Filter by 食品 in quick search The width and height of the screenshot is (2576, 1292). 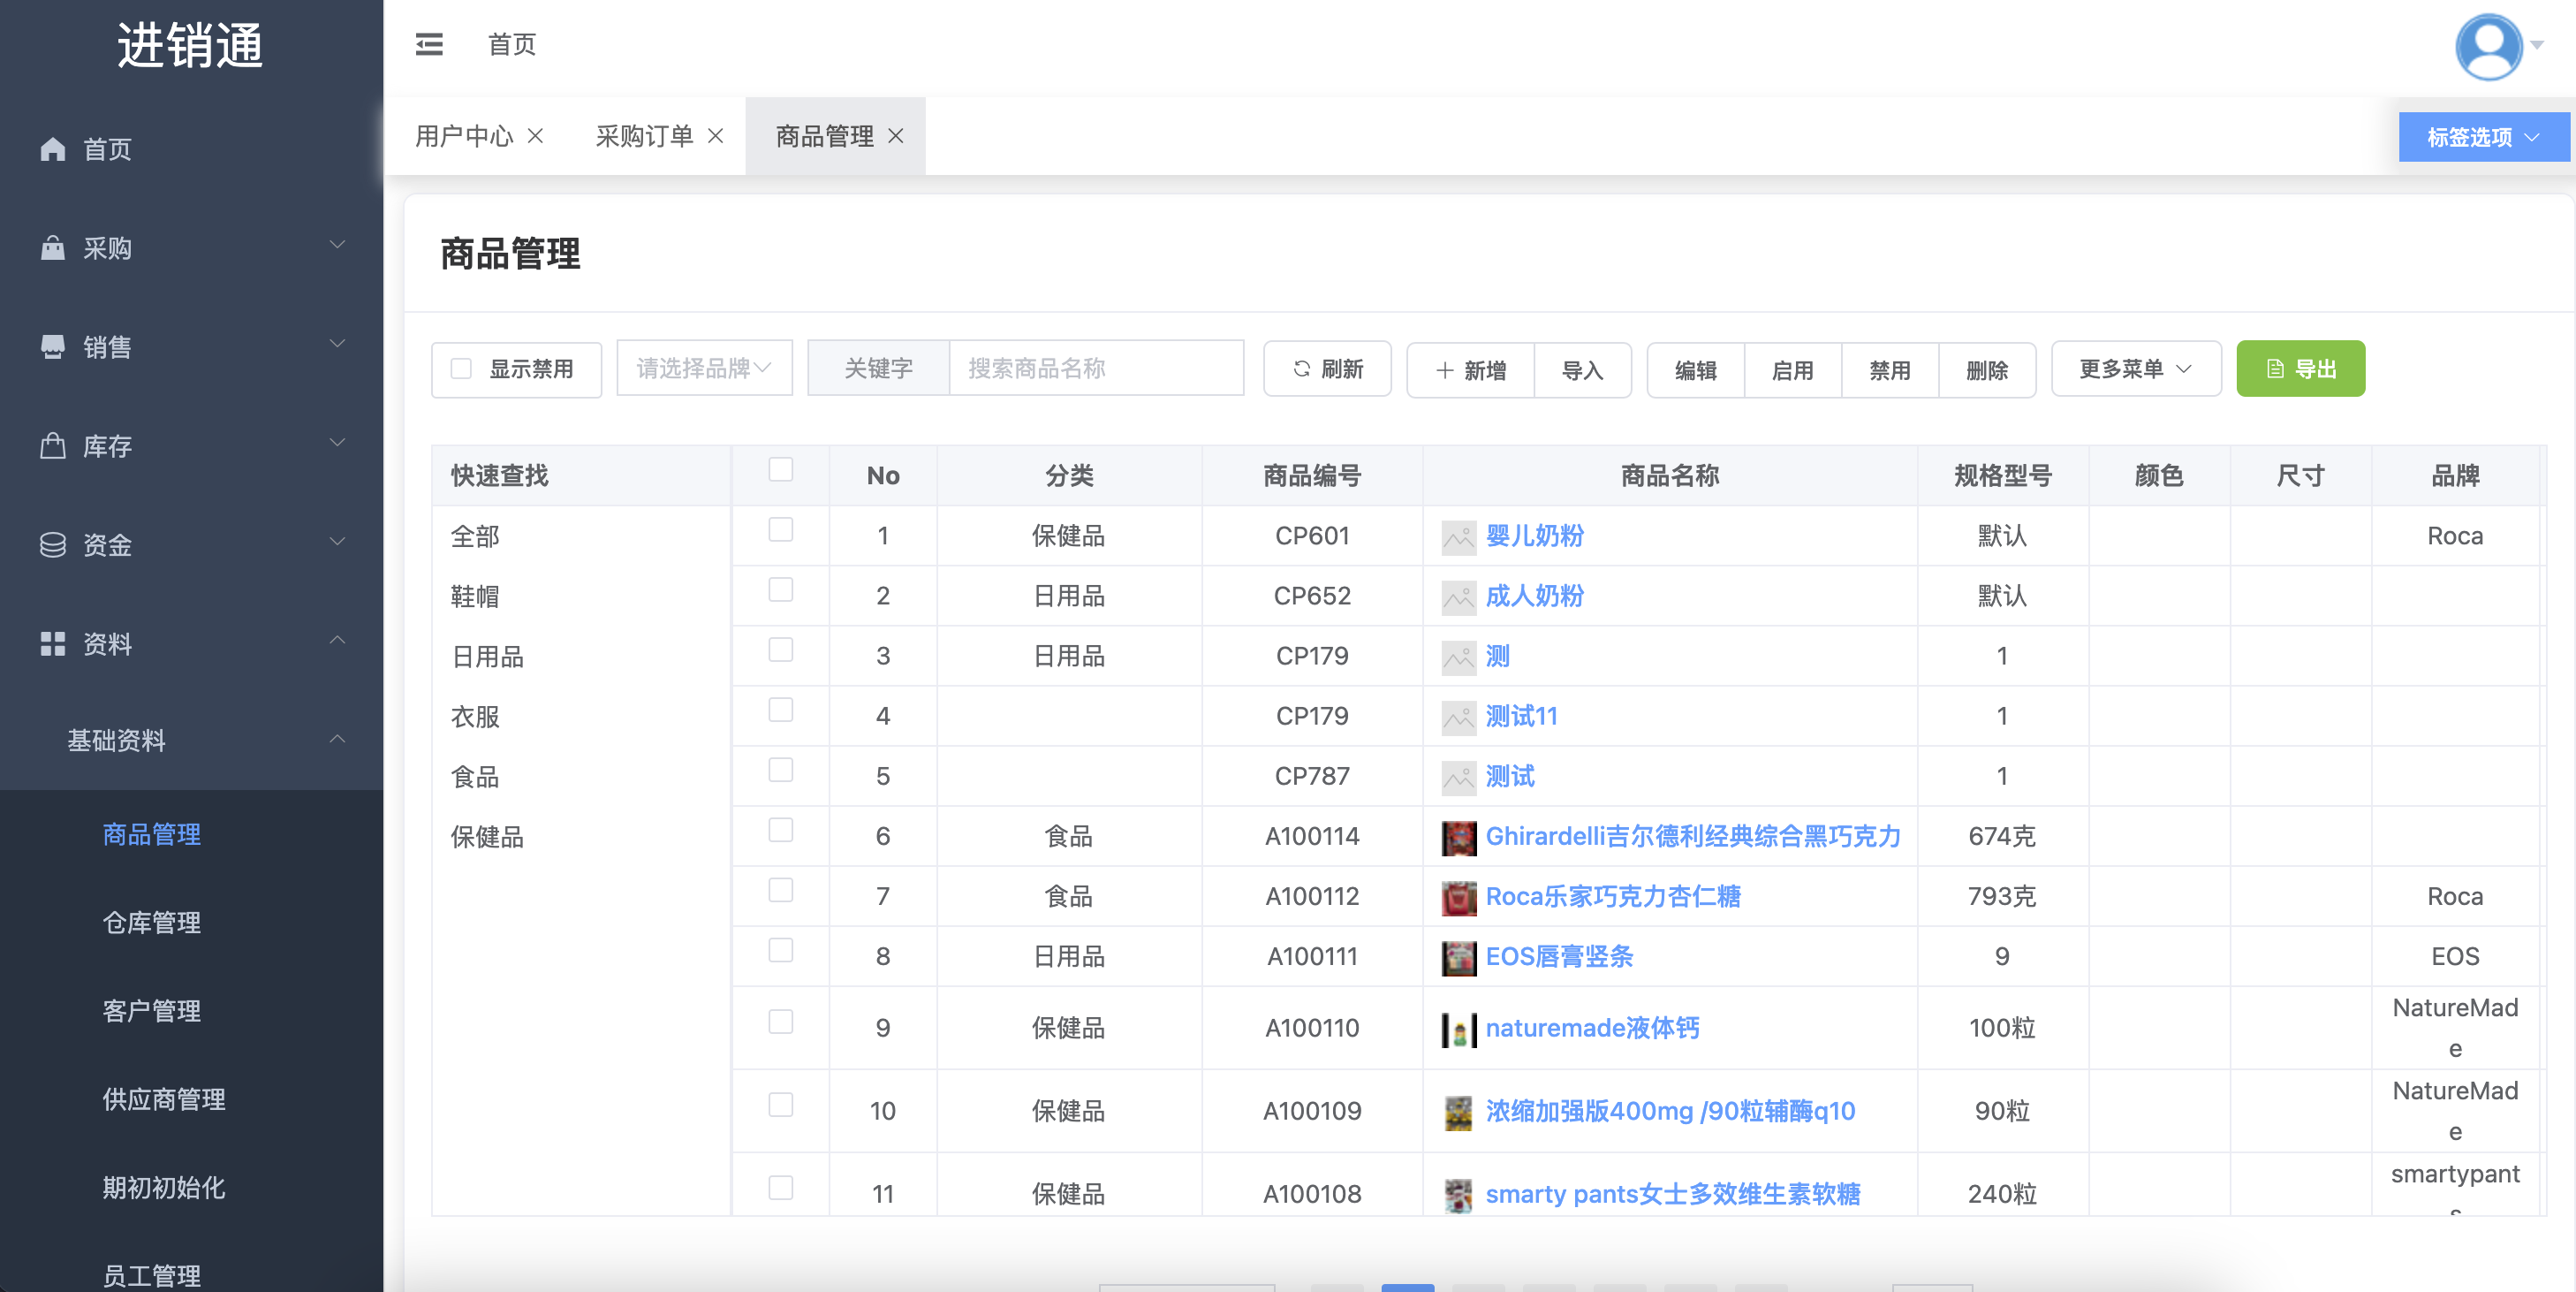click(x=475, y=777)
